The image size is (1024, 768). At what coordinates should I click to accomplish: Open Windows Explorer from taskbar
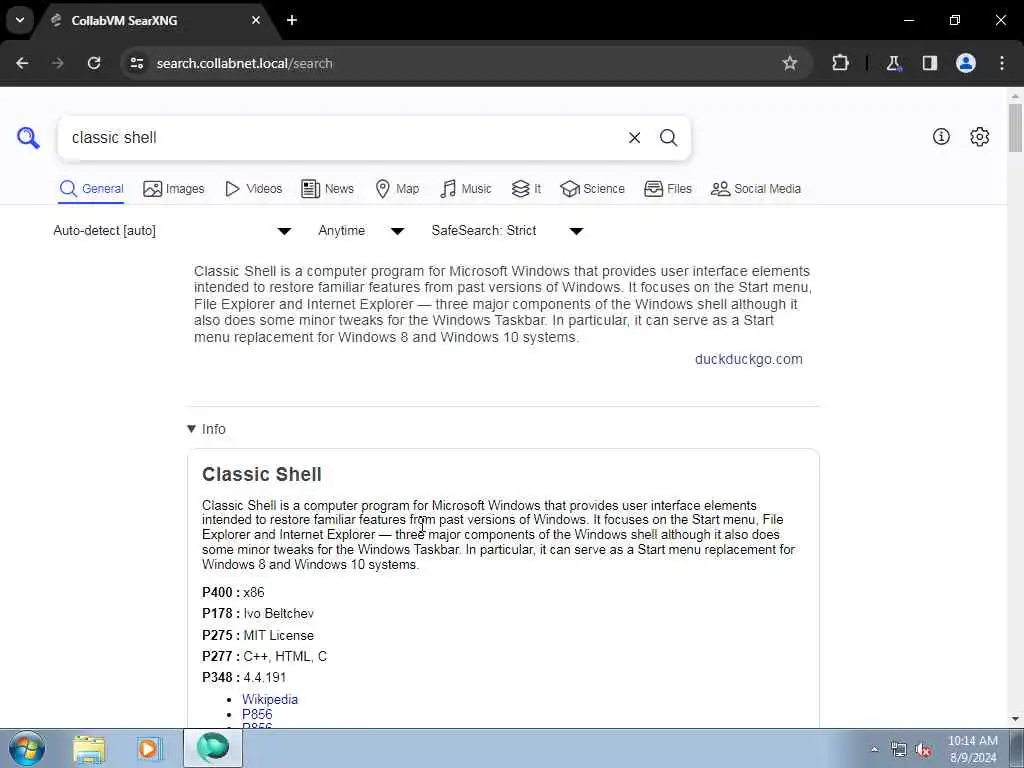click(x=89, y=749)
